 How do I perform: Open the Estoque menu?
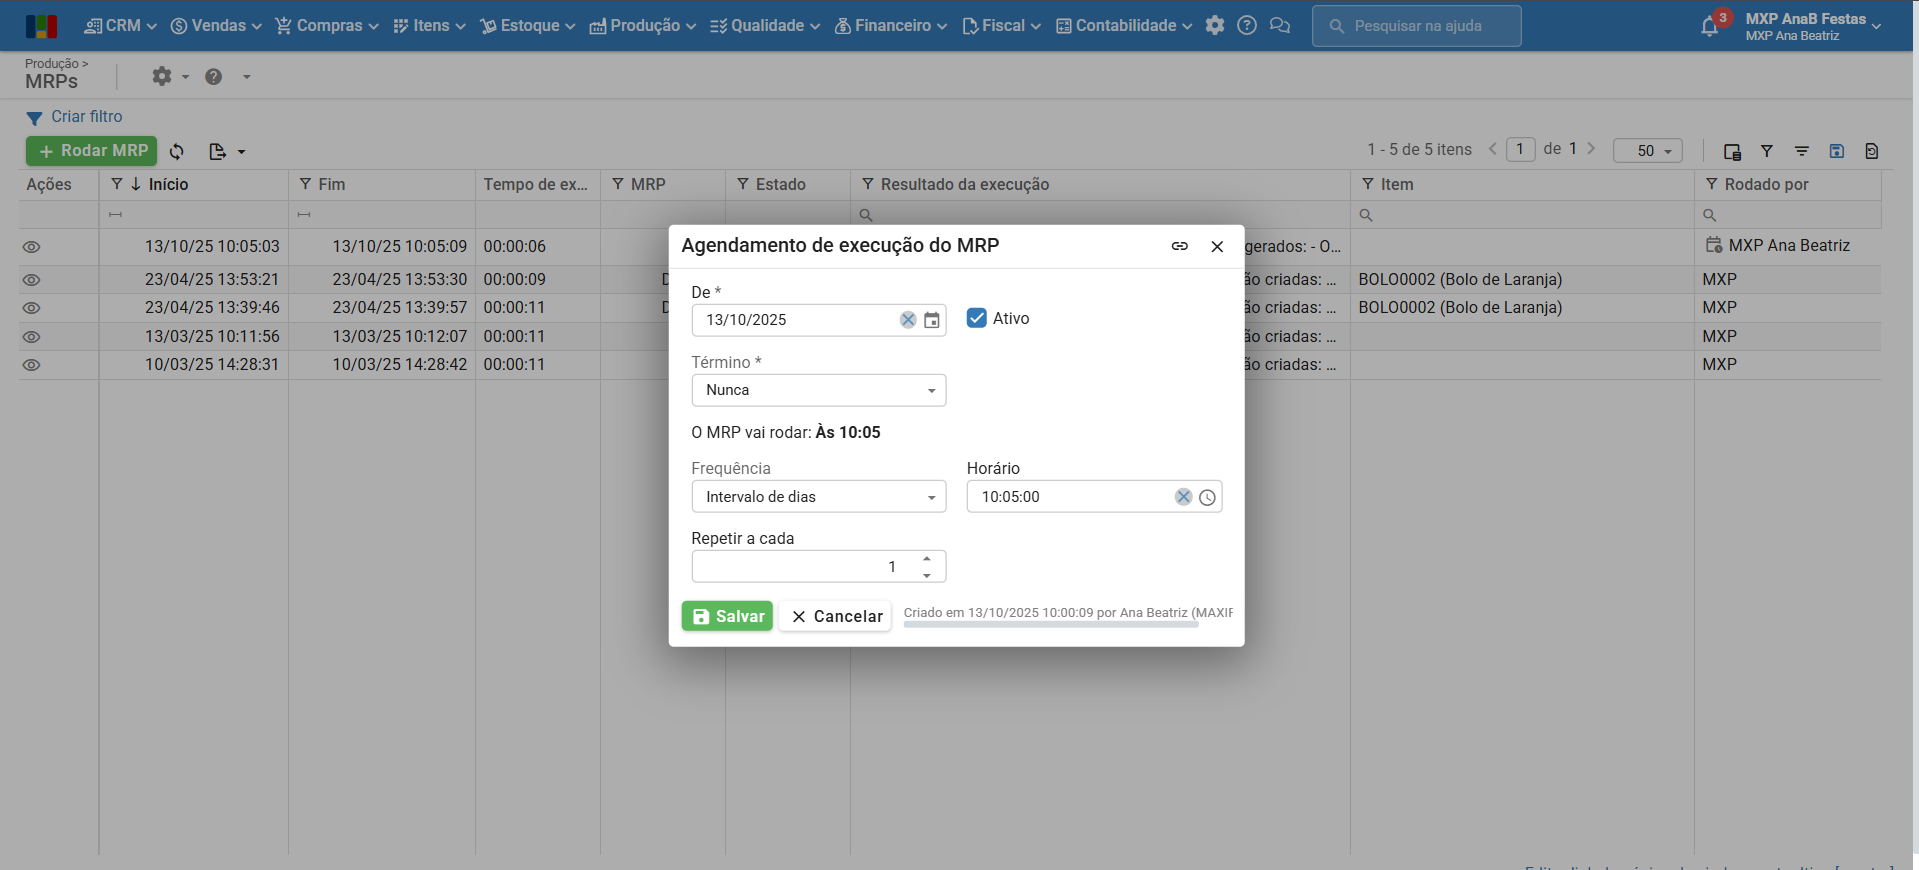point(527,26)
